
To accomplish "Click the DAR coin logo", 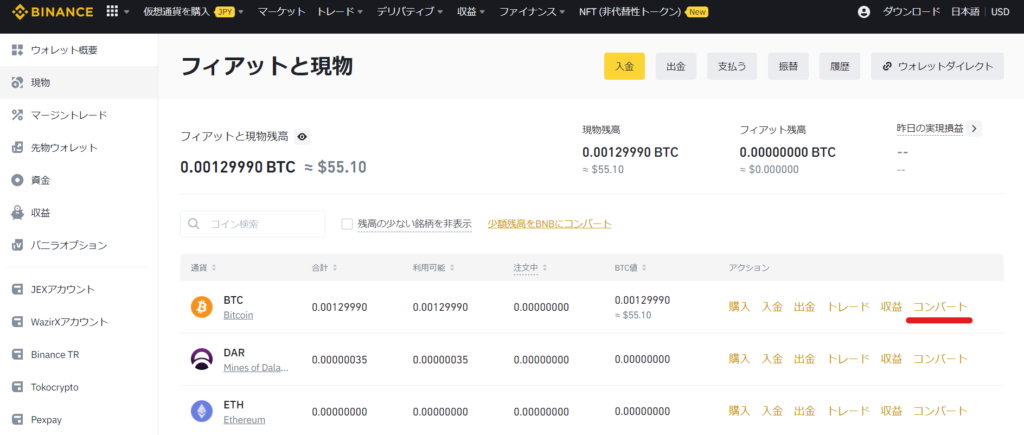I will [202, 359].
